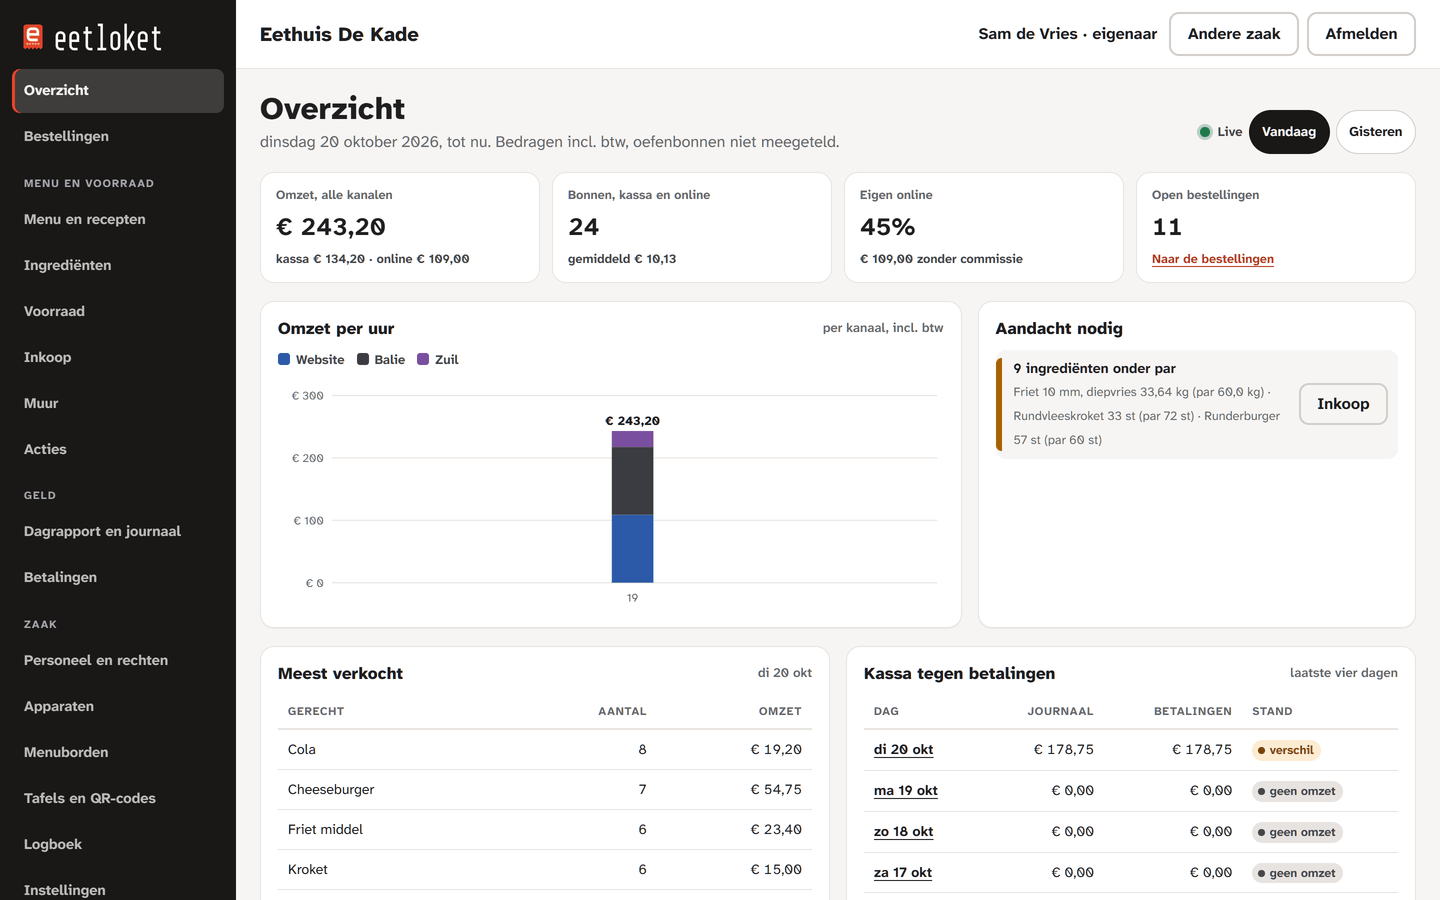1440x900 pixels.
Task: Open the Muur section
Action: point(118,404)
